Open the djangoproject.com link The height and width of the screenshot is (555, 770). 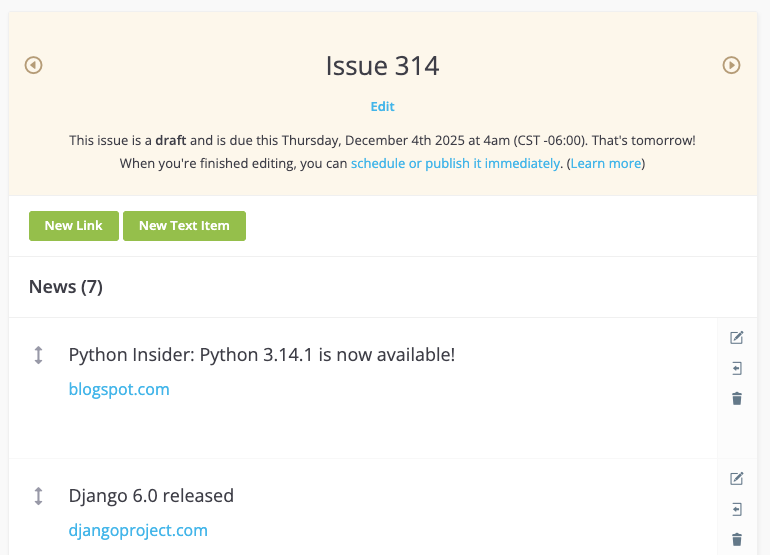tap(138, 530)
